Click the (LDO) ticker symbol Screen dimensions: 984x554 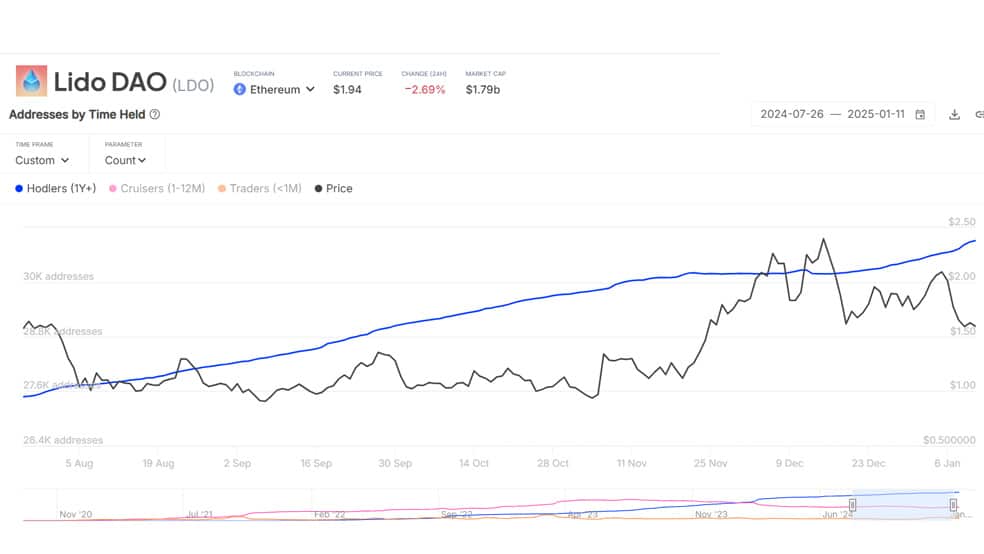pos(193,85)
